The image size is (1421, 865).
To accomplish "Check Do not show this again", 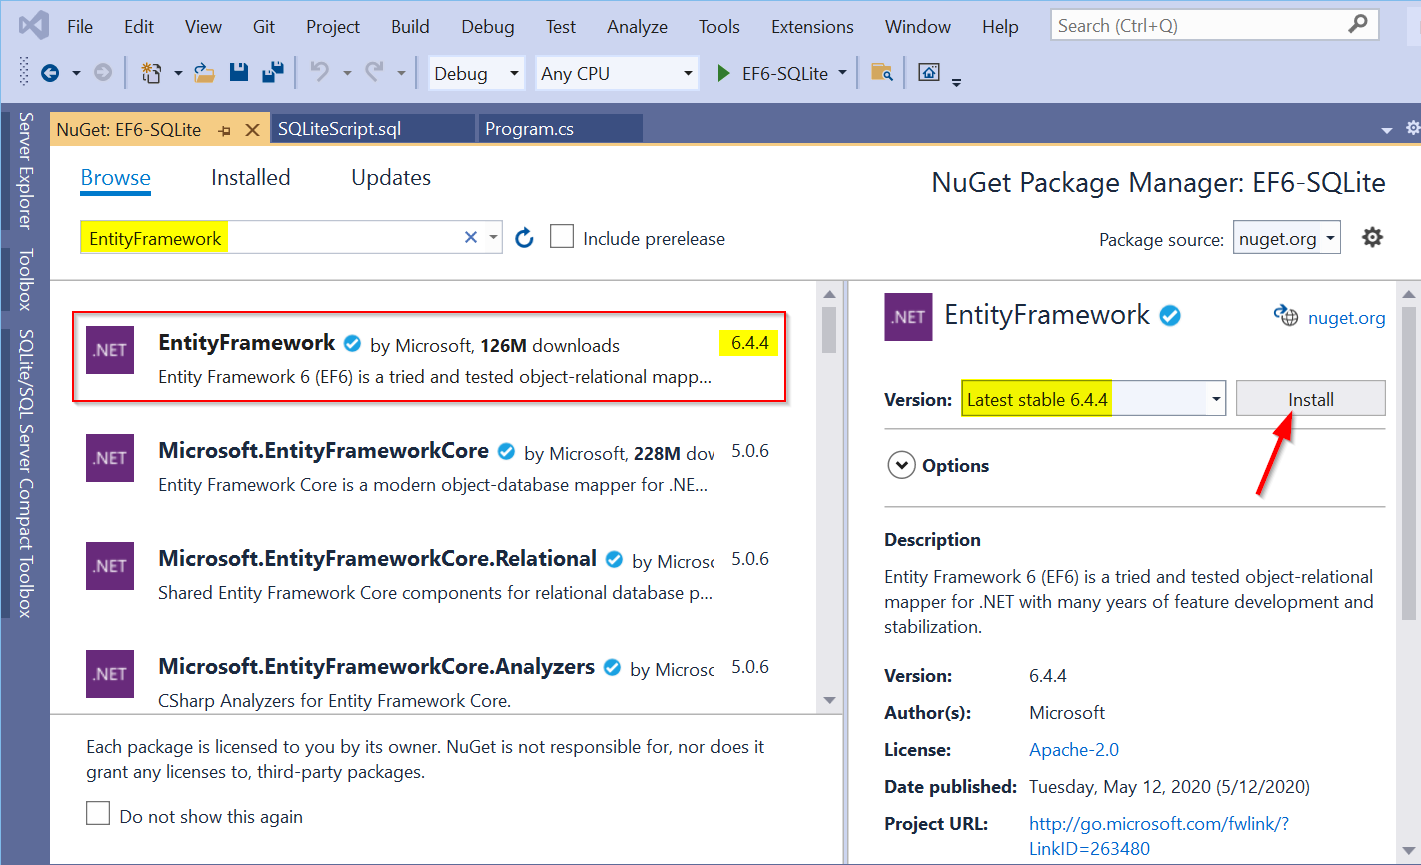I will coord(97,813).
